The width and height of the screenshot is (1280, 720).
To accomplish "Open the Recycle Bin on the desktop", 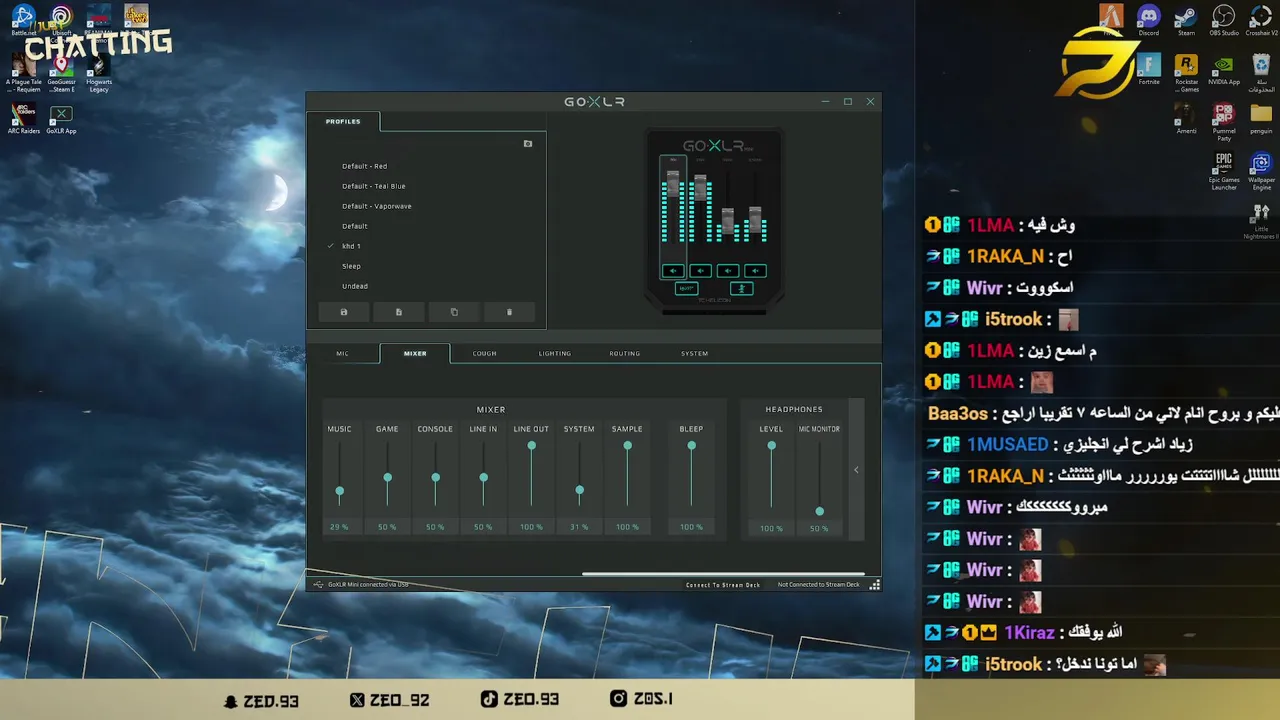I will coord(1261,72).
